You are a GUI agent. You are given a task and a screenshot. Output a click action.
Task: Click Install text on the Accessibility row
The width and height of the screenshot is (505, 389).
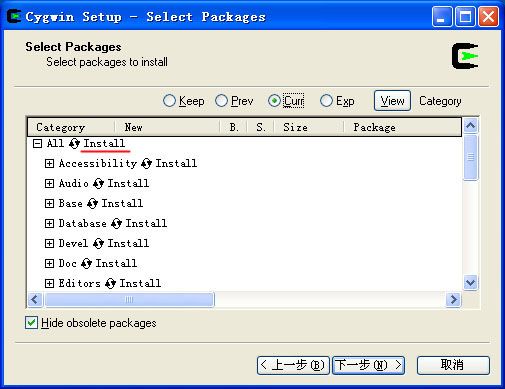point(176,163)
